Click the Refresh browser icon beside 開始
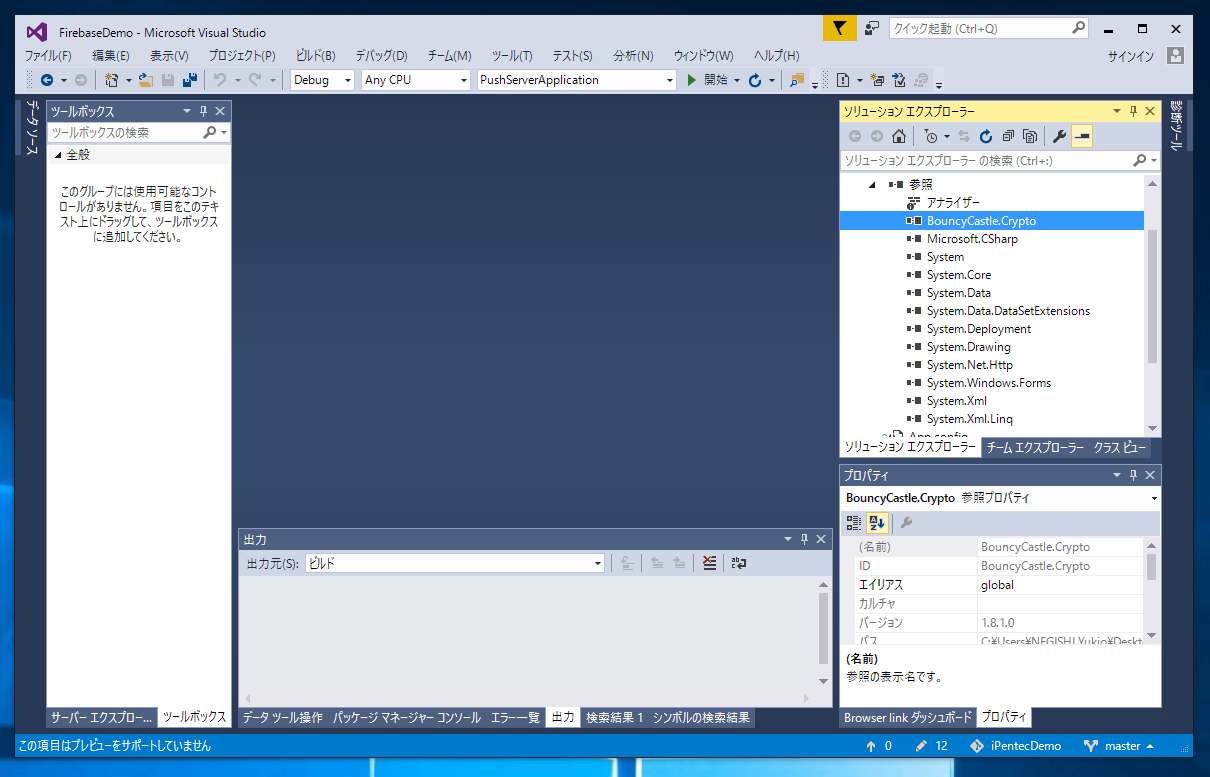This screenshot has height=777, width=1210. (756, 80)
